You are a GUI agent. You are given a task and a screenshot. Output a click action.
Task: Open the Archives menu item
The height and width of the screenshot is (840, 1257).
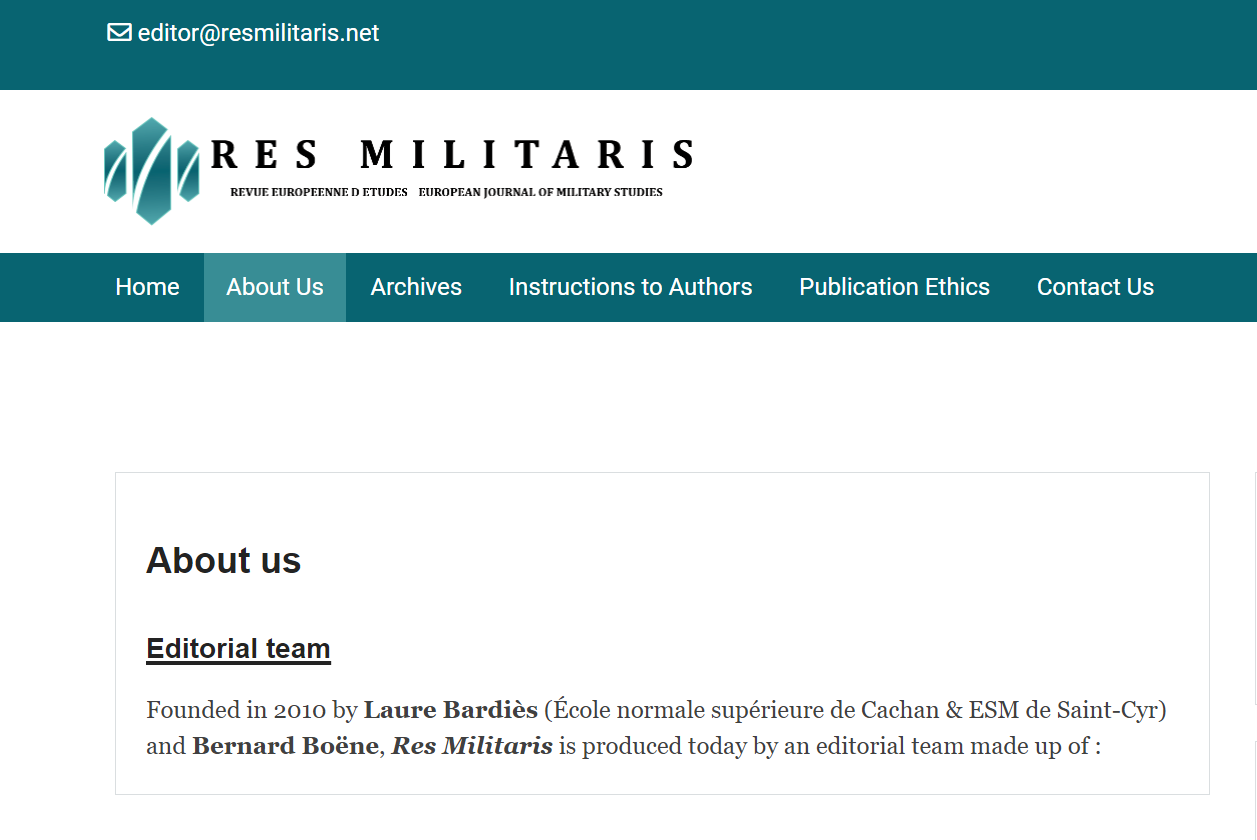coord(416,287)
